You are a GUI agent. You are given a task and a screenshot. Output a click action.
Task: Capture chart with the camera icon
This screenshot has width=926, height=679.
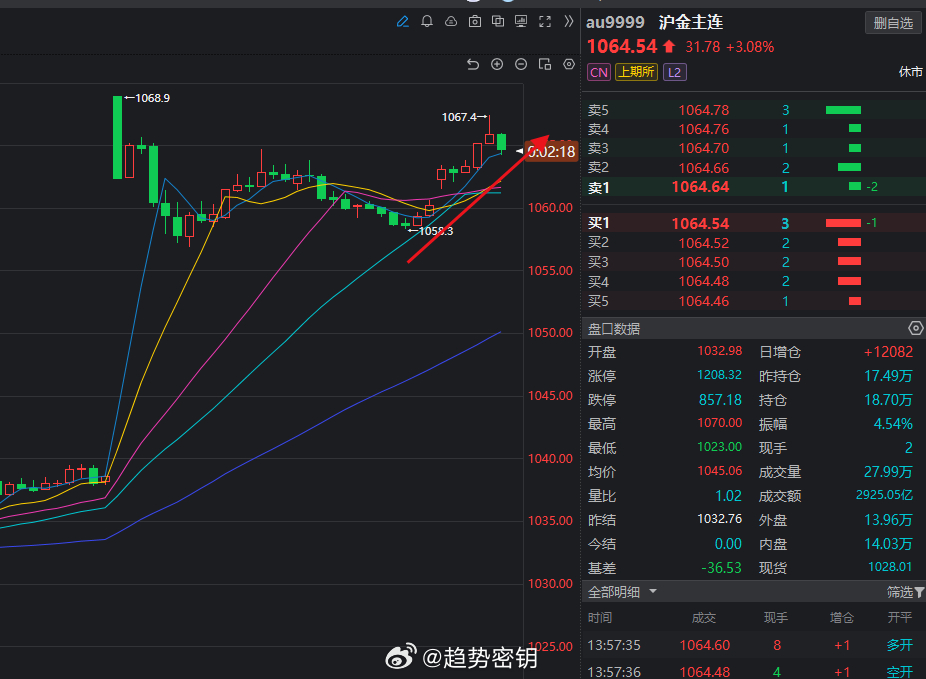point(475,21)
